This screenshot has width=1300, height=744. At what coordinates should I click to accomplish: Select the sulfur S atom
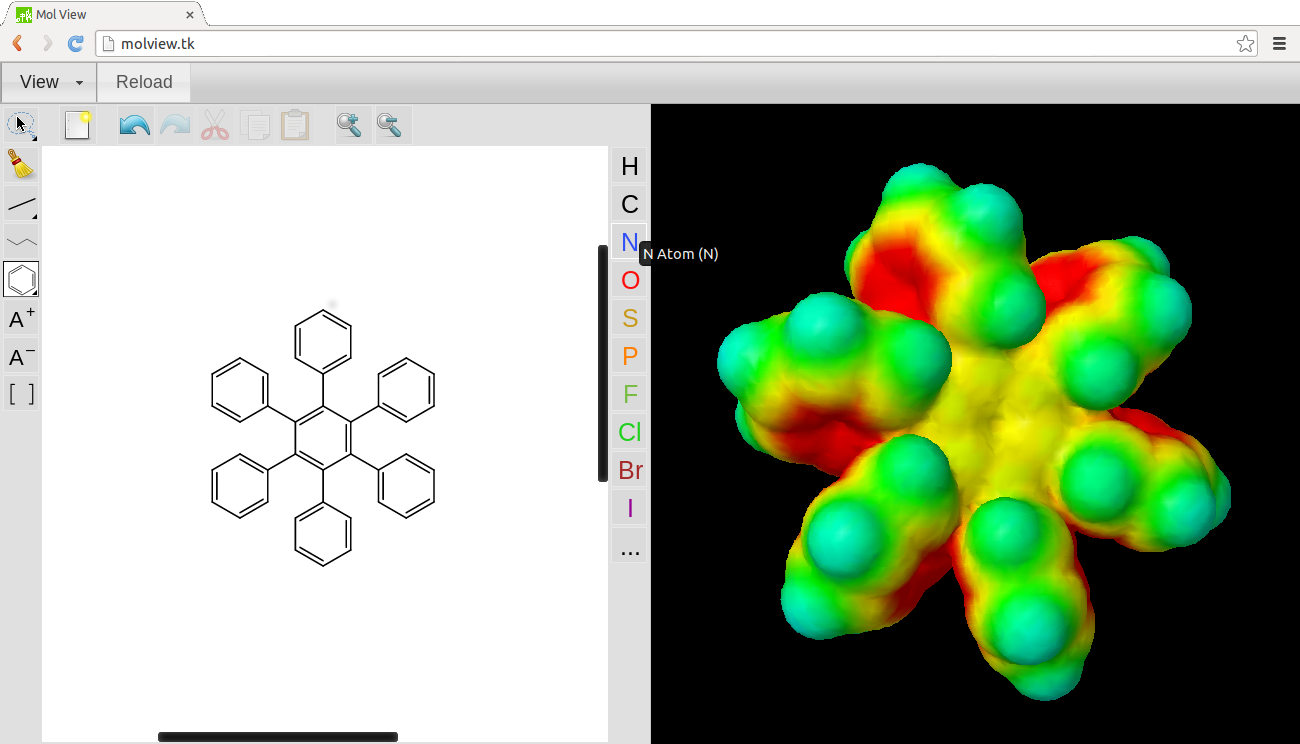[x=630, y=318]
